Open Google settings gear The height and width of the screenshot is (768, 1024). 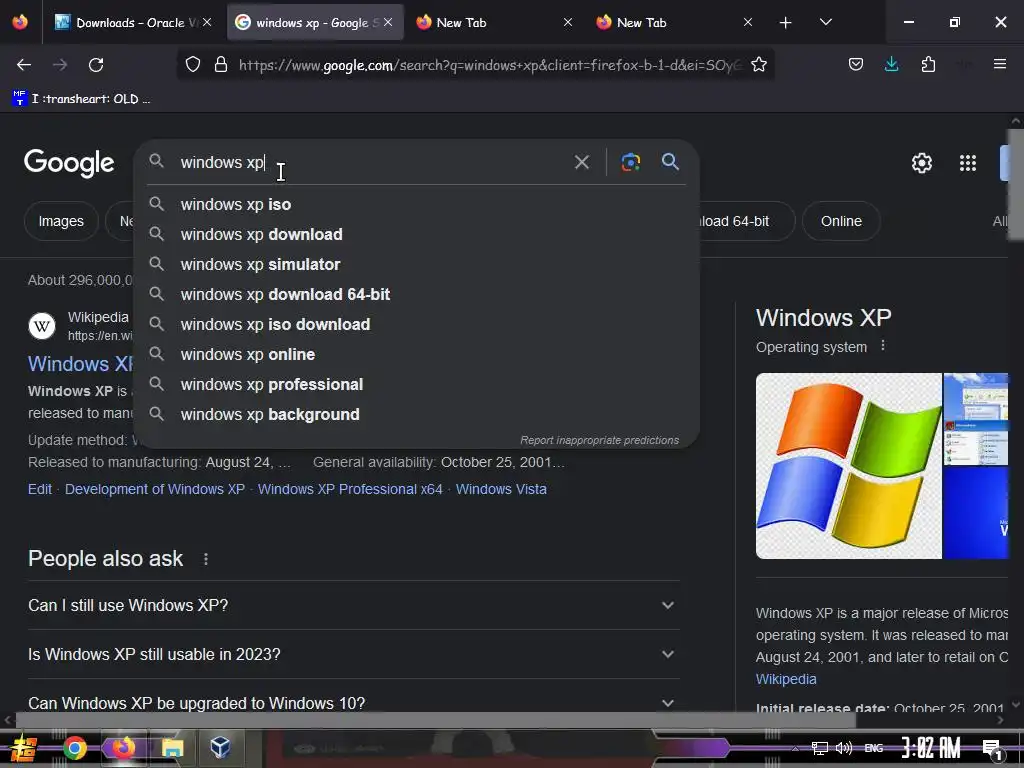(921, 163)
